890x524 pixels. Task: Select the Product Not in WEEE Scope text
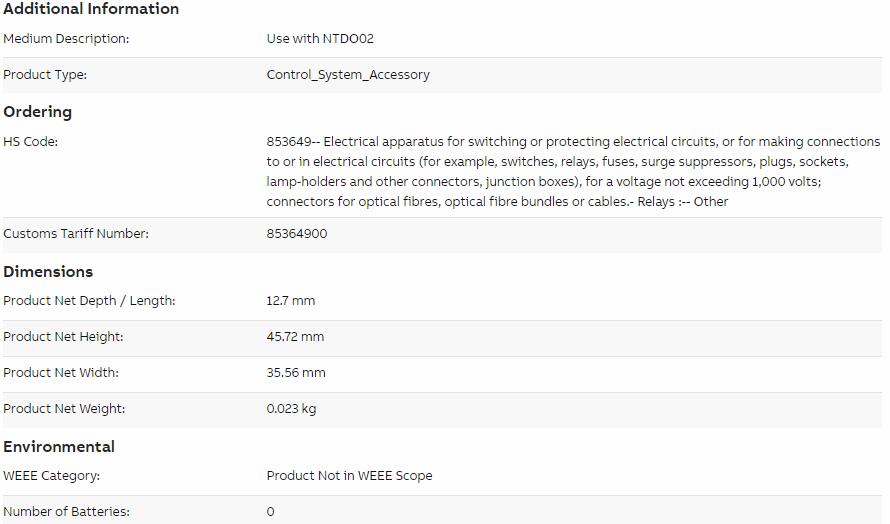349,476
